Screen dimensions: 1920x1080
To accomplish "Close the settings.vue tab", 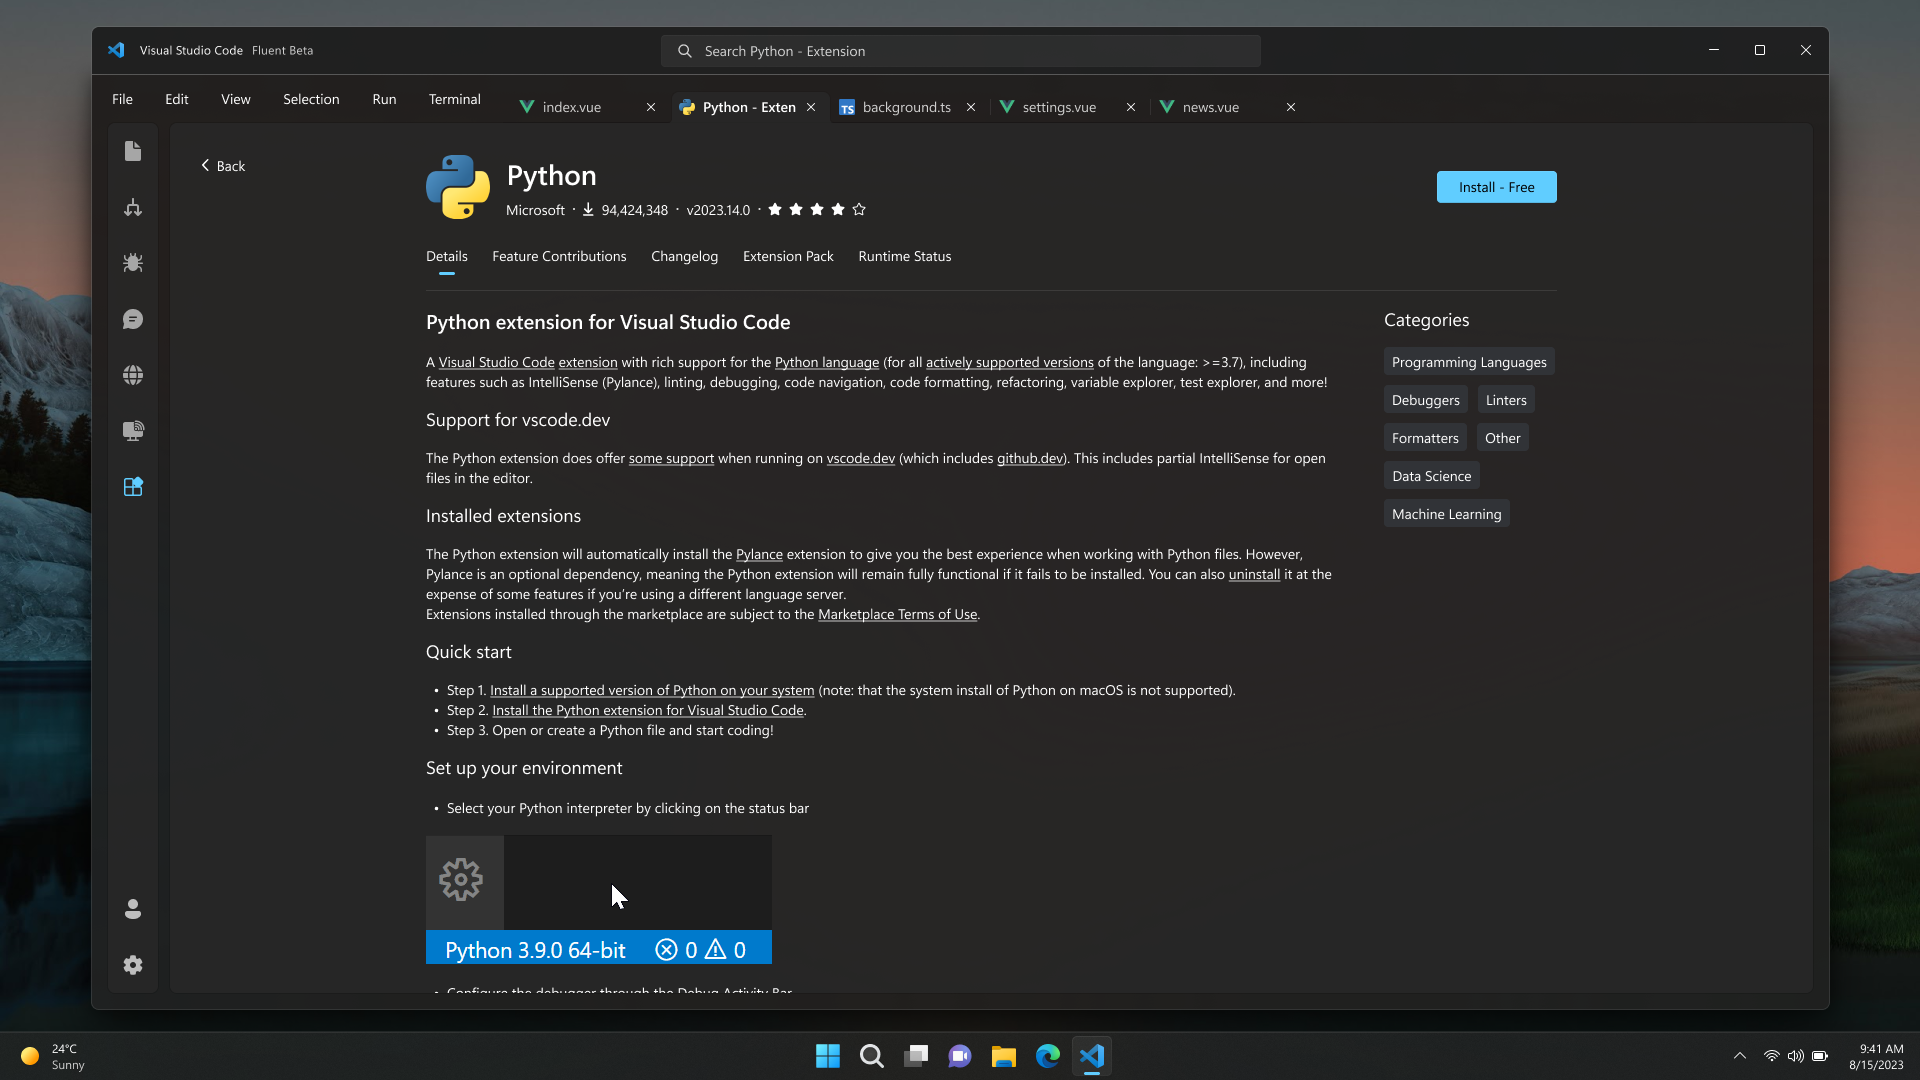I will [x=1131, y=107].
